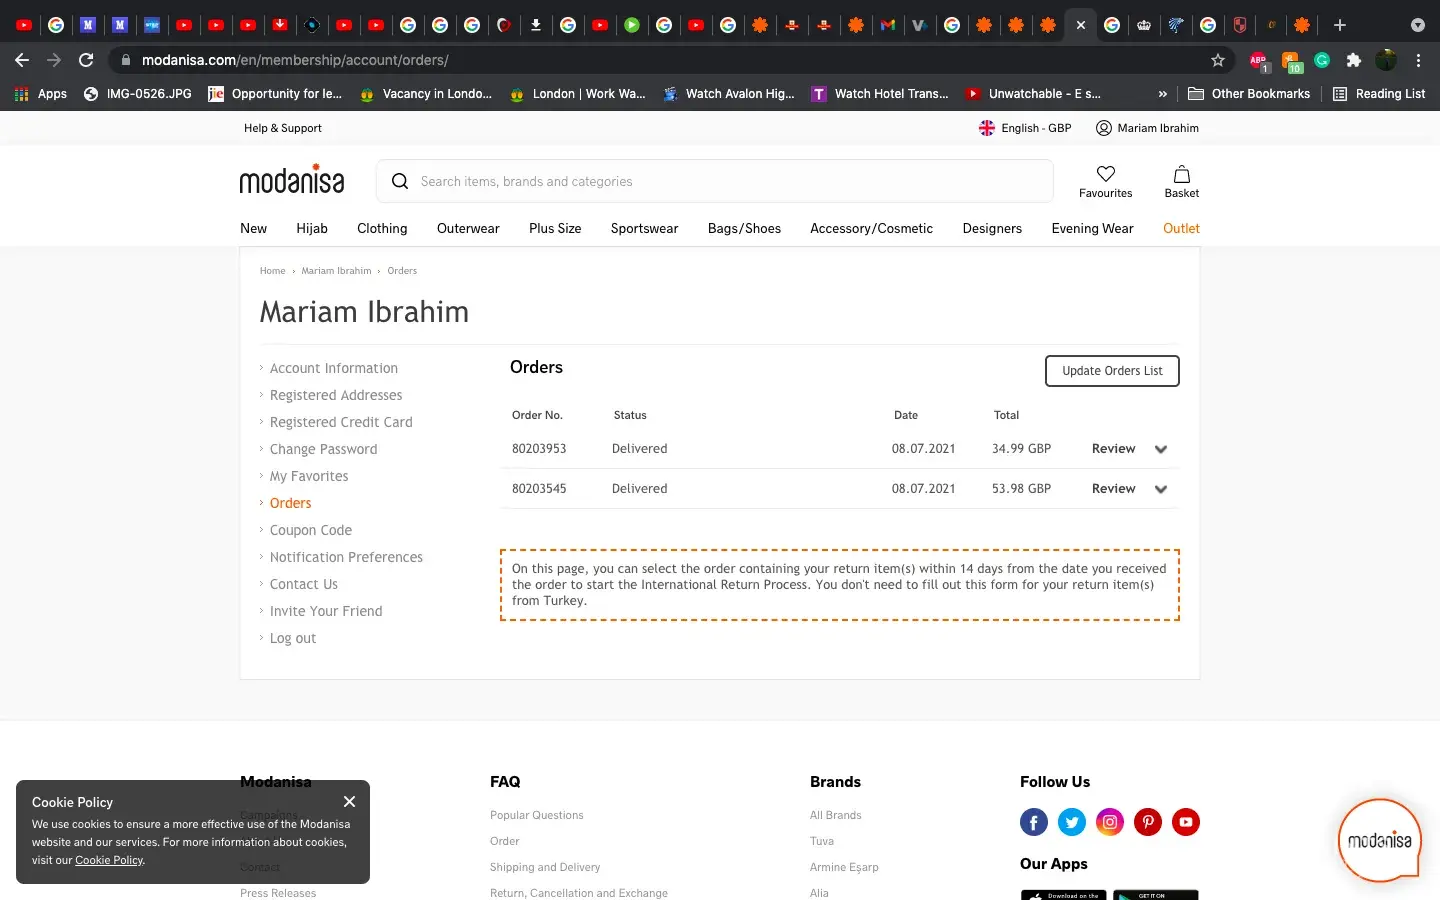Image resolution: width=1440 pixels, height=900 pixels.
Task: Open Modanisa YouTube channel icon
Action: [x=1185, y=822]
